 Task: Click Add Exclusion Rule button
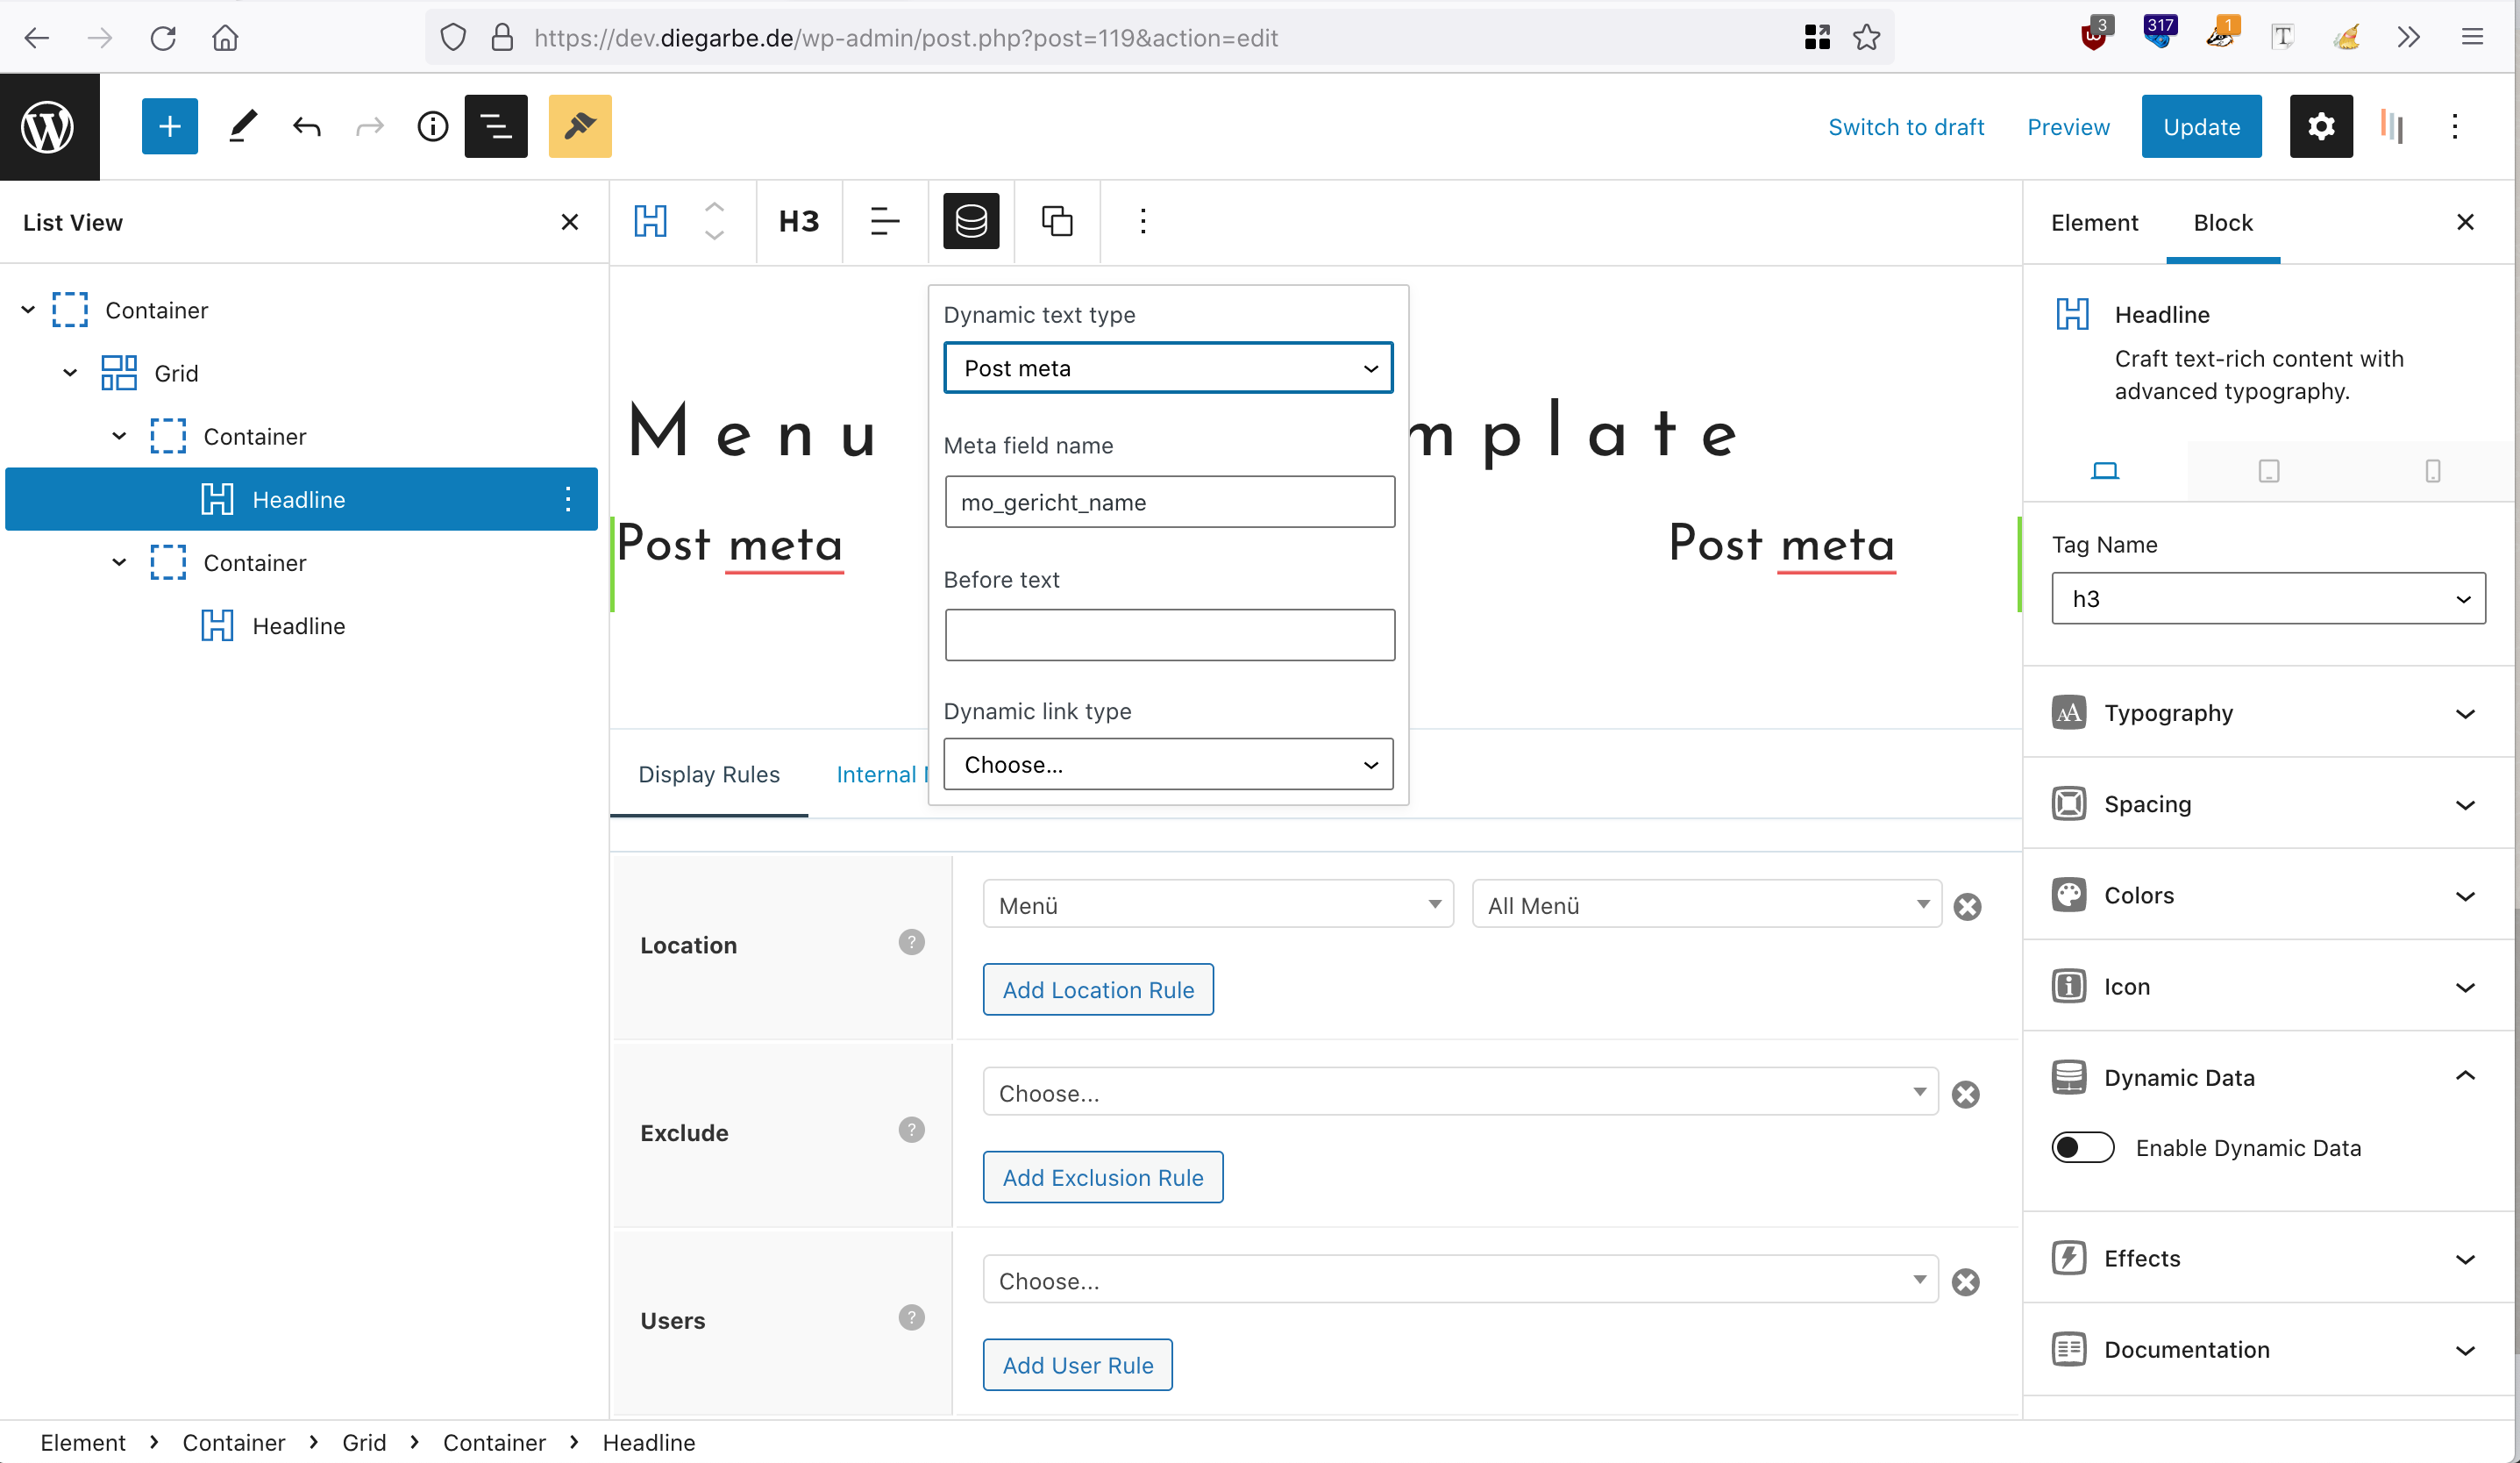(1103, 1177)
